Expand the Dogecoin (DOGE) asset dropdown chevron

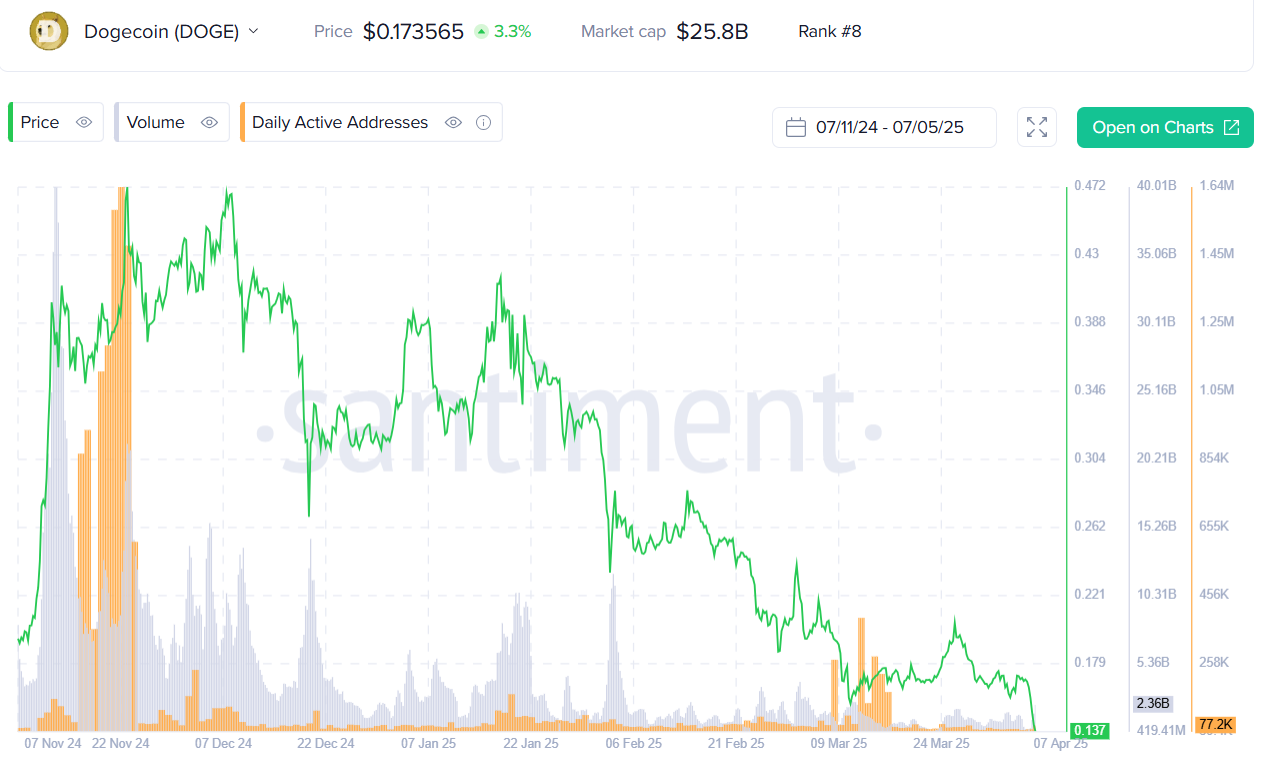(x=253, y=31)
